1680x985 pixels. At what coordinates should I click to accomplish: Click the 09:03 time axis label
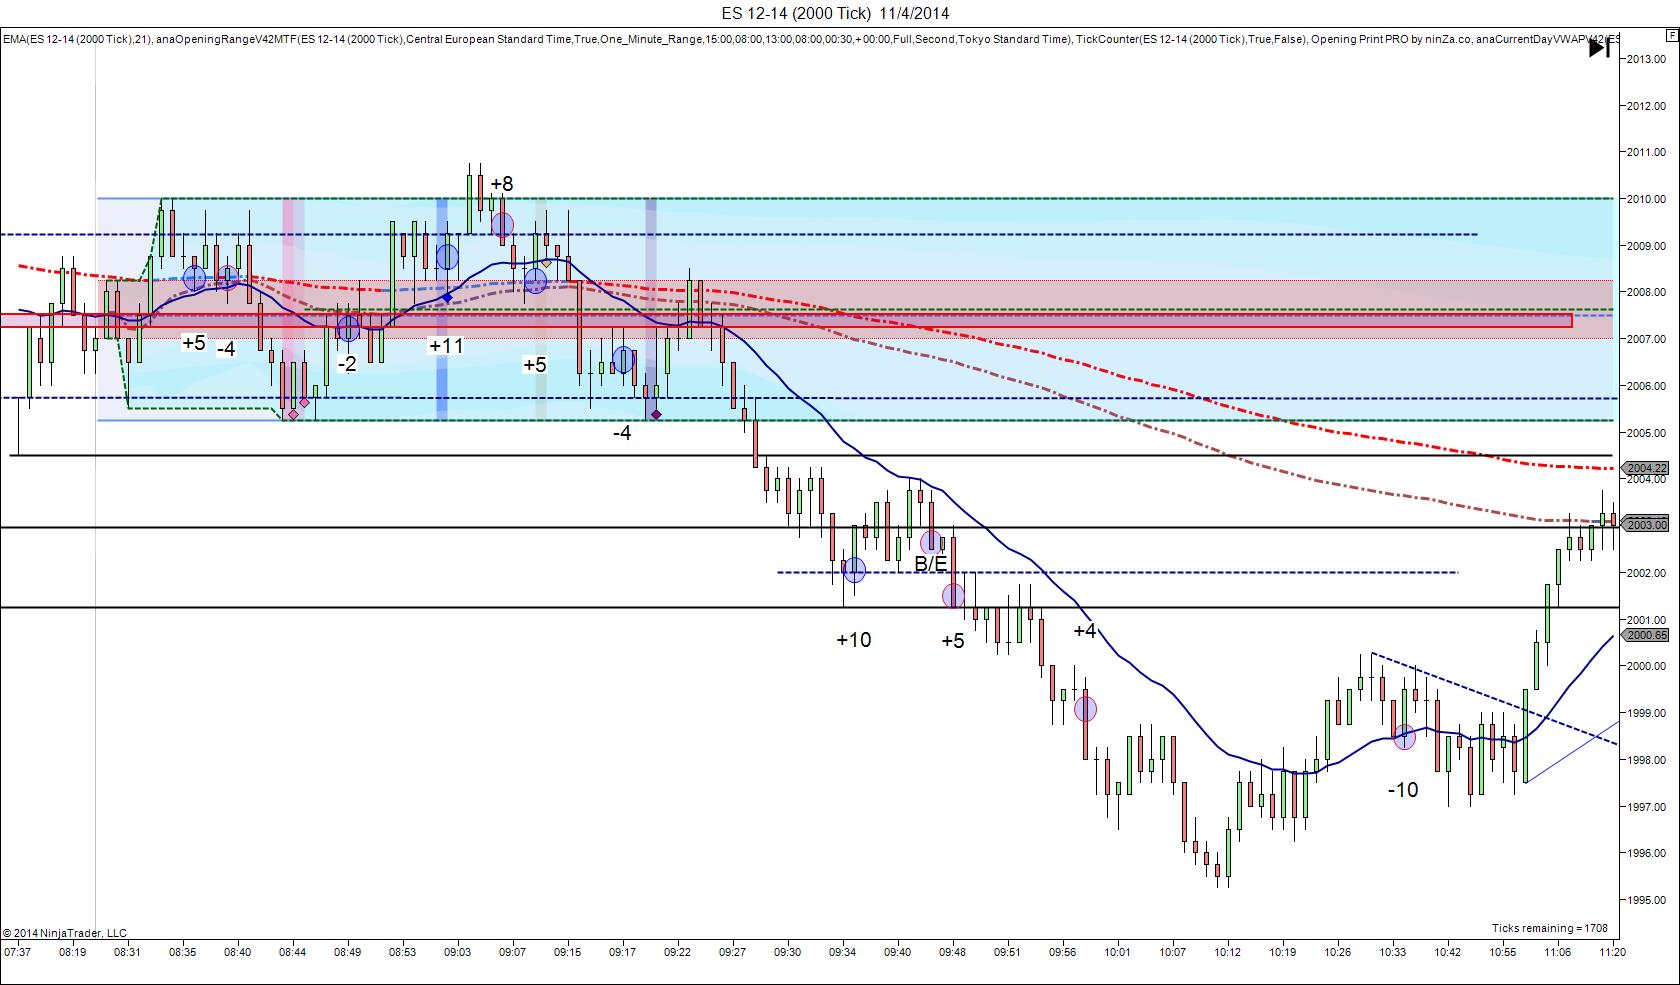458,952
